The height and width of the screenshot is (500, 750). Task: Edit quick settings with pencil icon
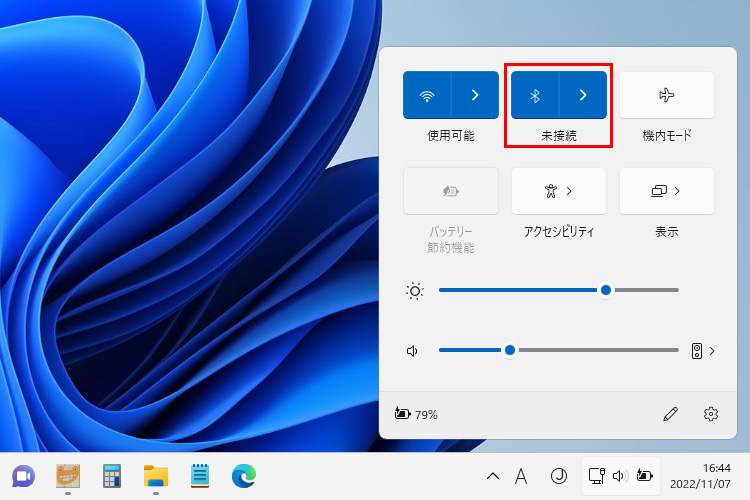pos(671,414)
